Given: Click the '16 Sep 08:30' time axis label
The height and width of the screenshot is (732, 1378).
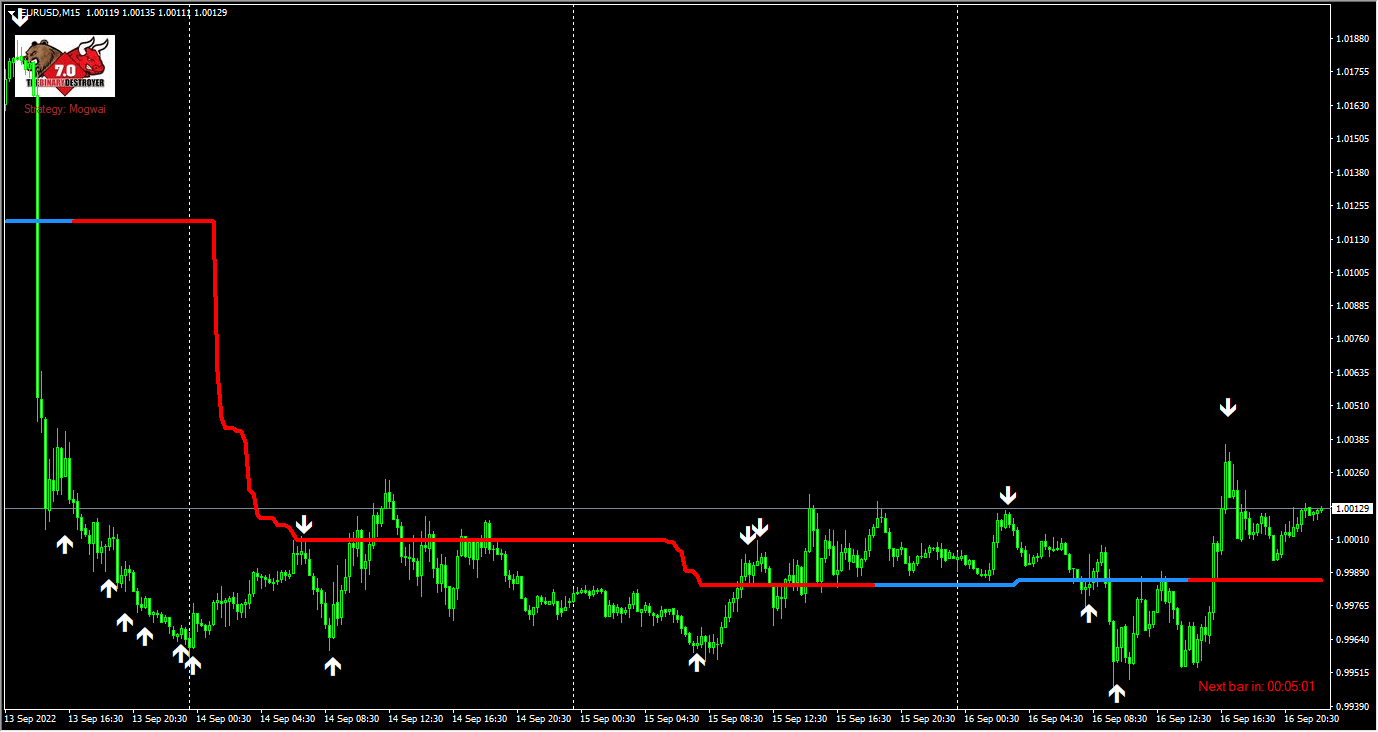Looking at the screenshot, I should (1120, 718).
